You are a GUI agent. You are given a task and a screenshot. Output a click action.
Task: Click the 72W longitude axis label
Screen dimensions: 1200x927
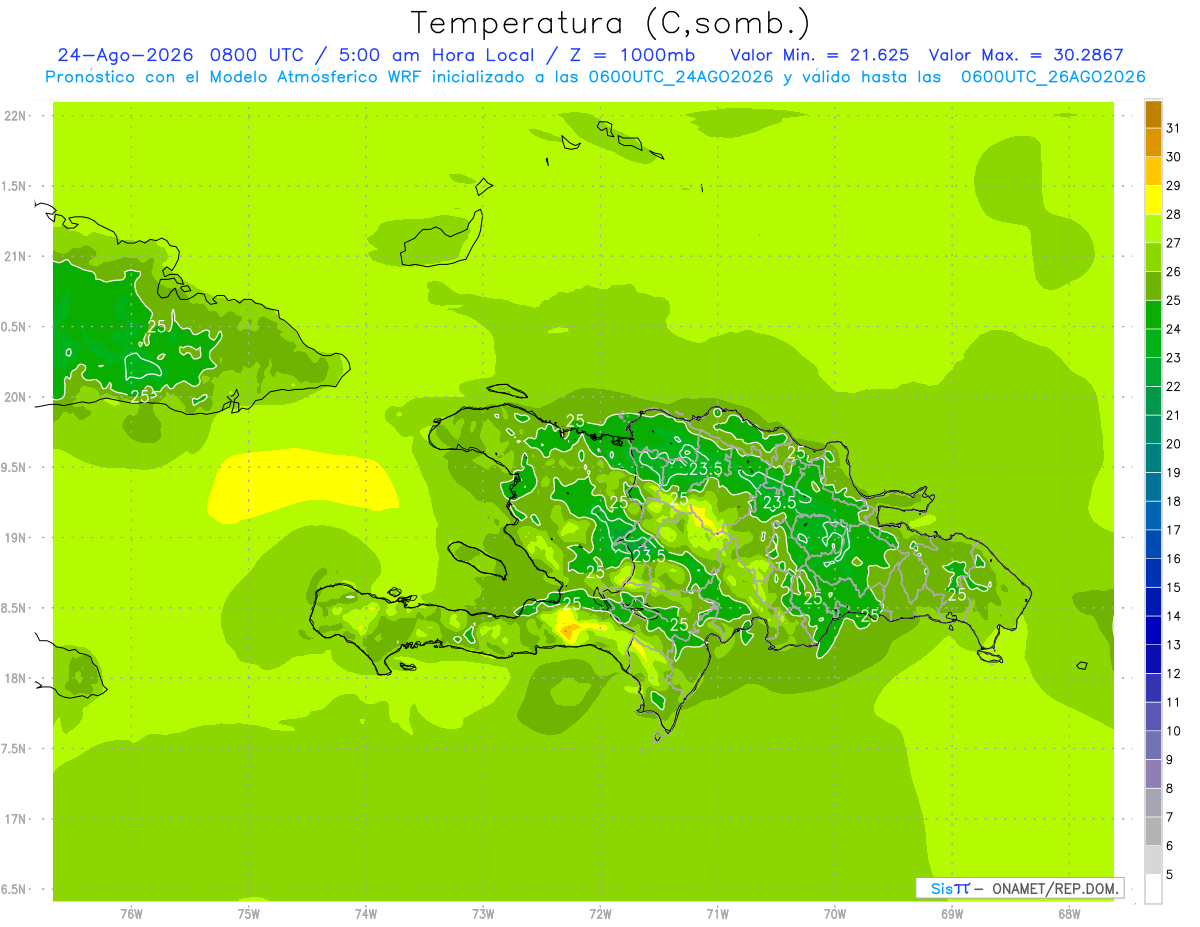pos(600,914)
